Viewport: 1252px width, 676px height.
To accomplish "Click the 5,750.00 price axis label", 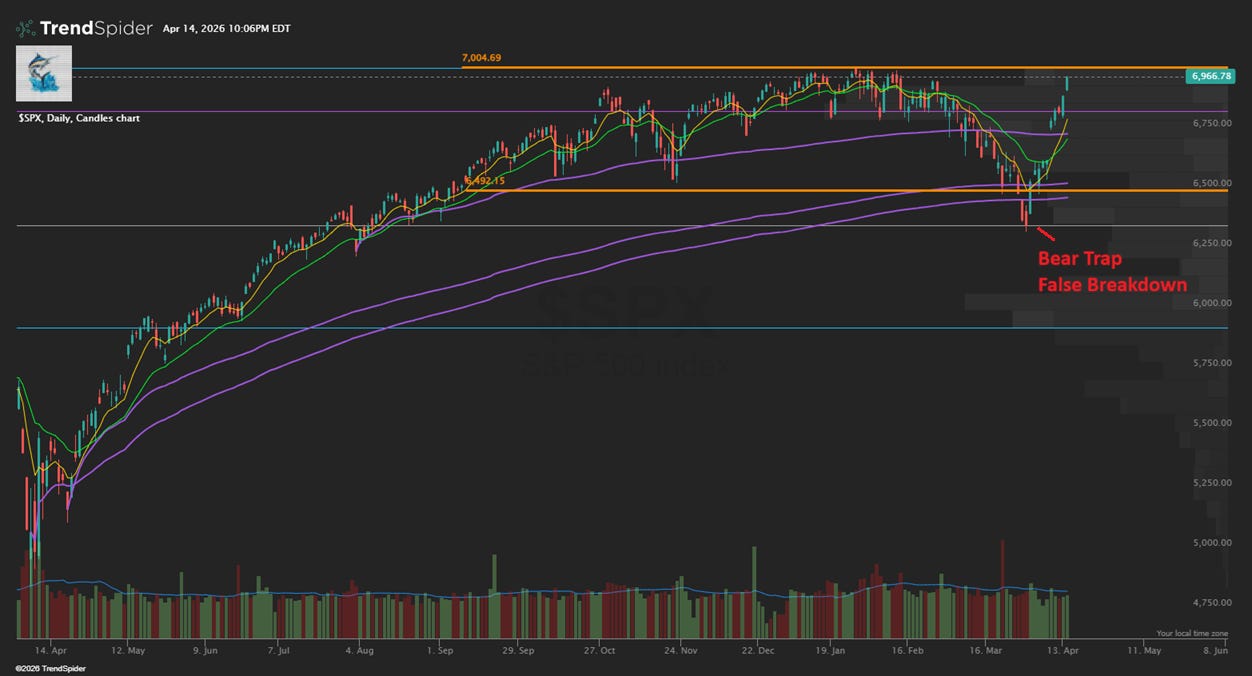I will point(1211,363).
